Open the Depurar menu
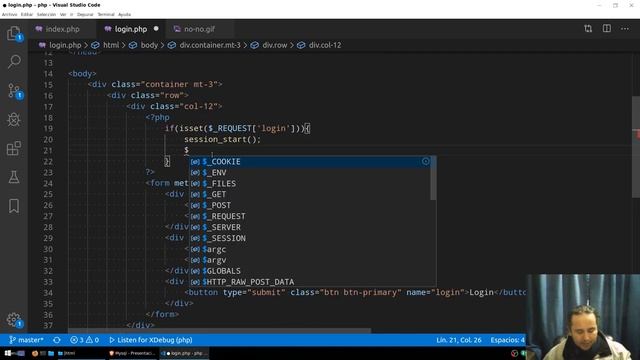Image resolution: width=640 pixels, height=360 pixels. 85,14
